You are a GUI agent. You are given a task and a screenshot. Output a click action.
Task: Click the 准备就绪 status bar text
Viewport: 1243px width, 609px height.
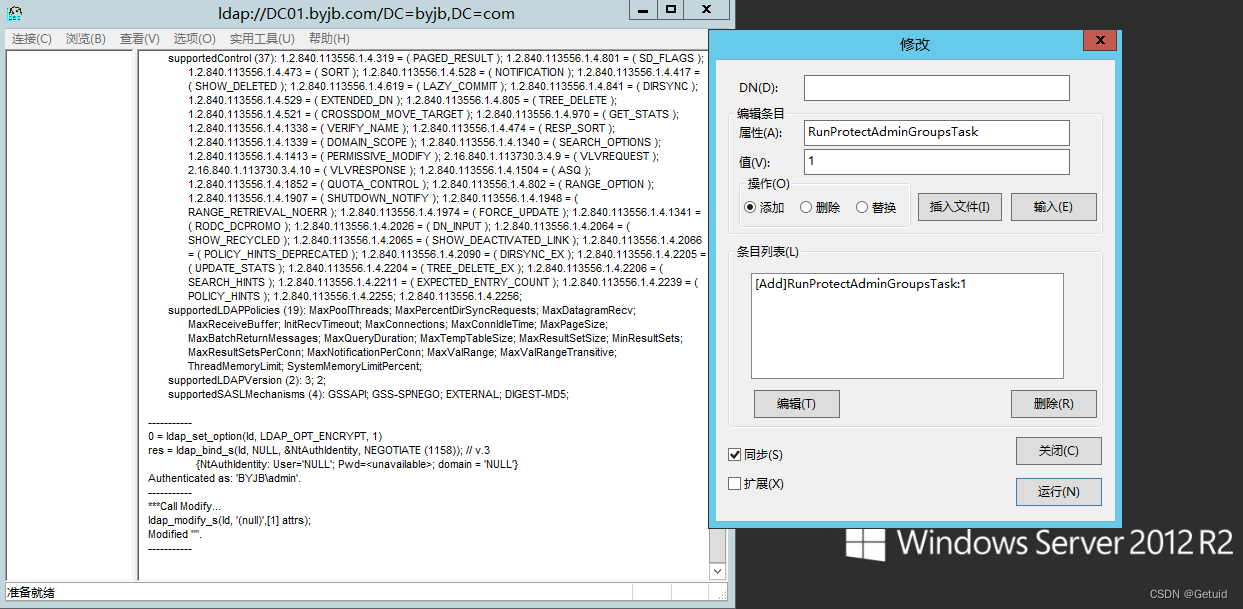31,593
